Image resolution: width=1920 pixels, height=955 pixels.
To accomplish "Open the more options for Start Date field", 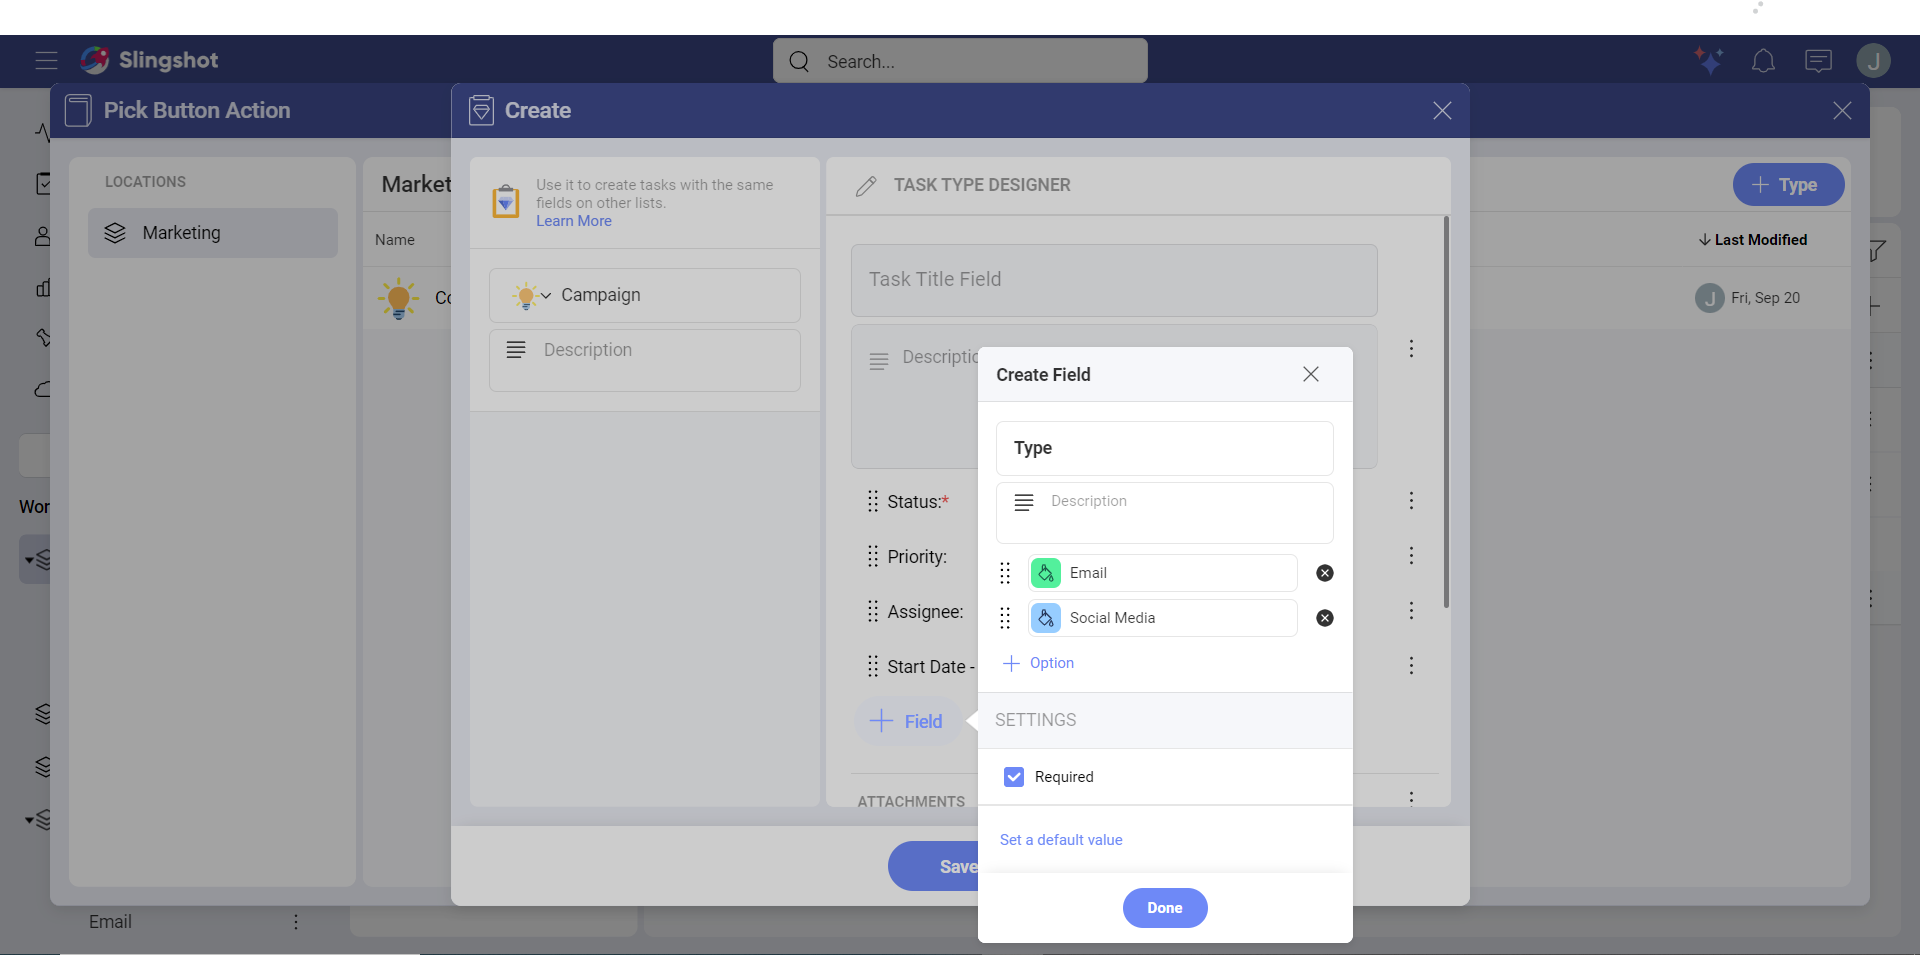I will (1411, 665).
